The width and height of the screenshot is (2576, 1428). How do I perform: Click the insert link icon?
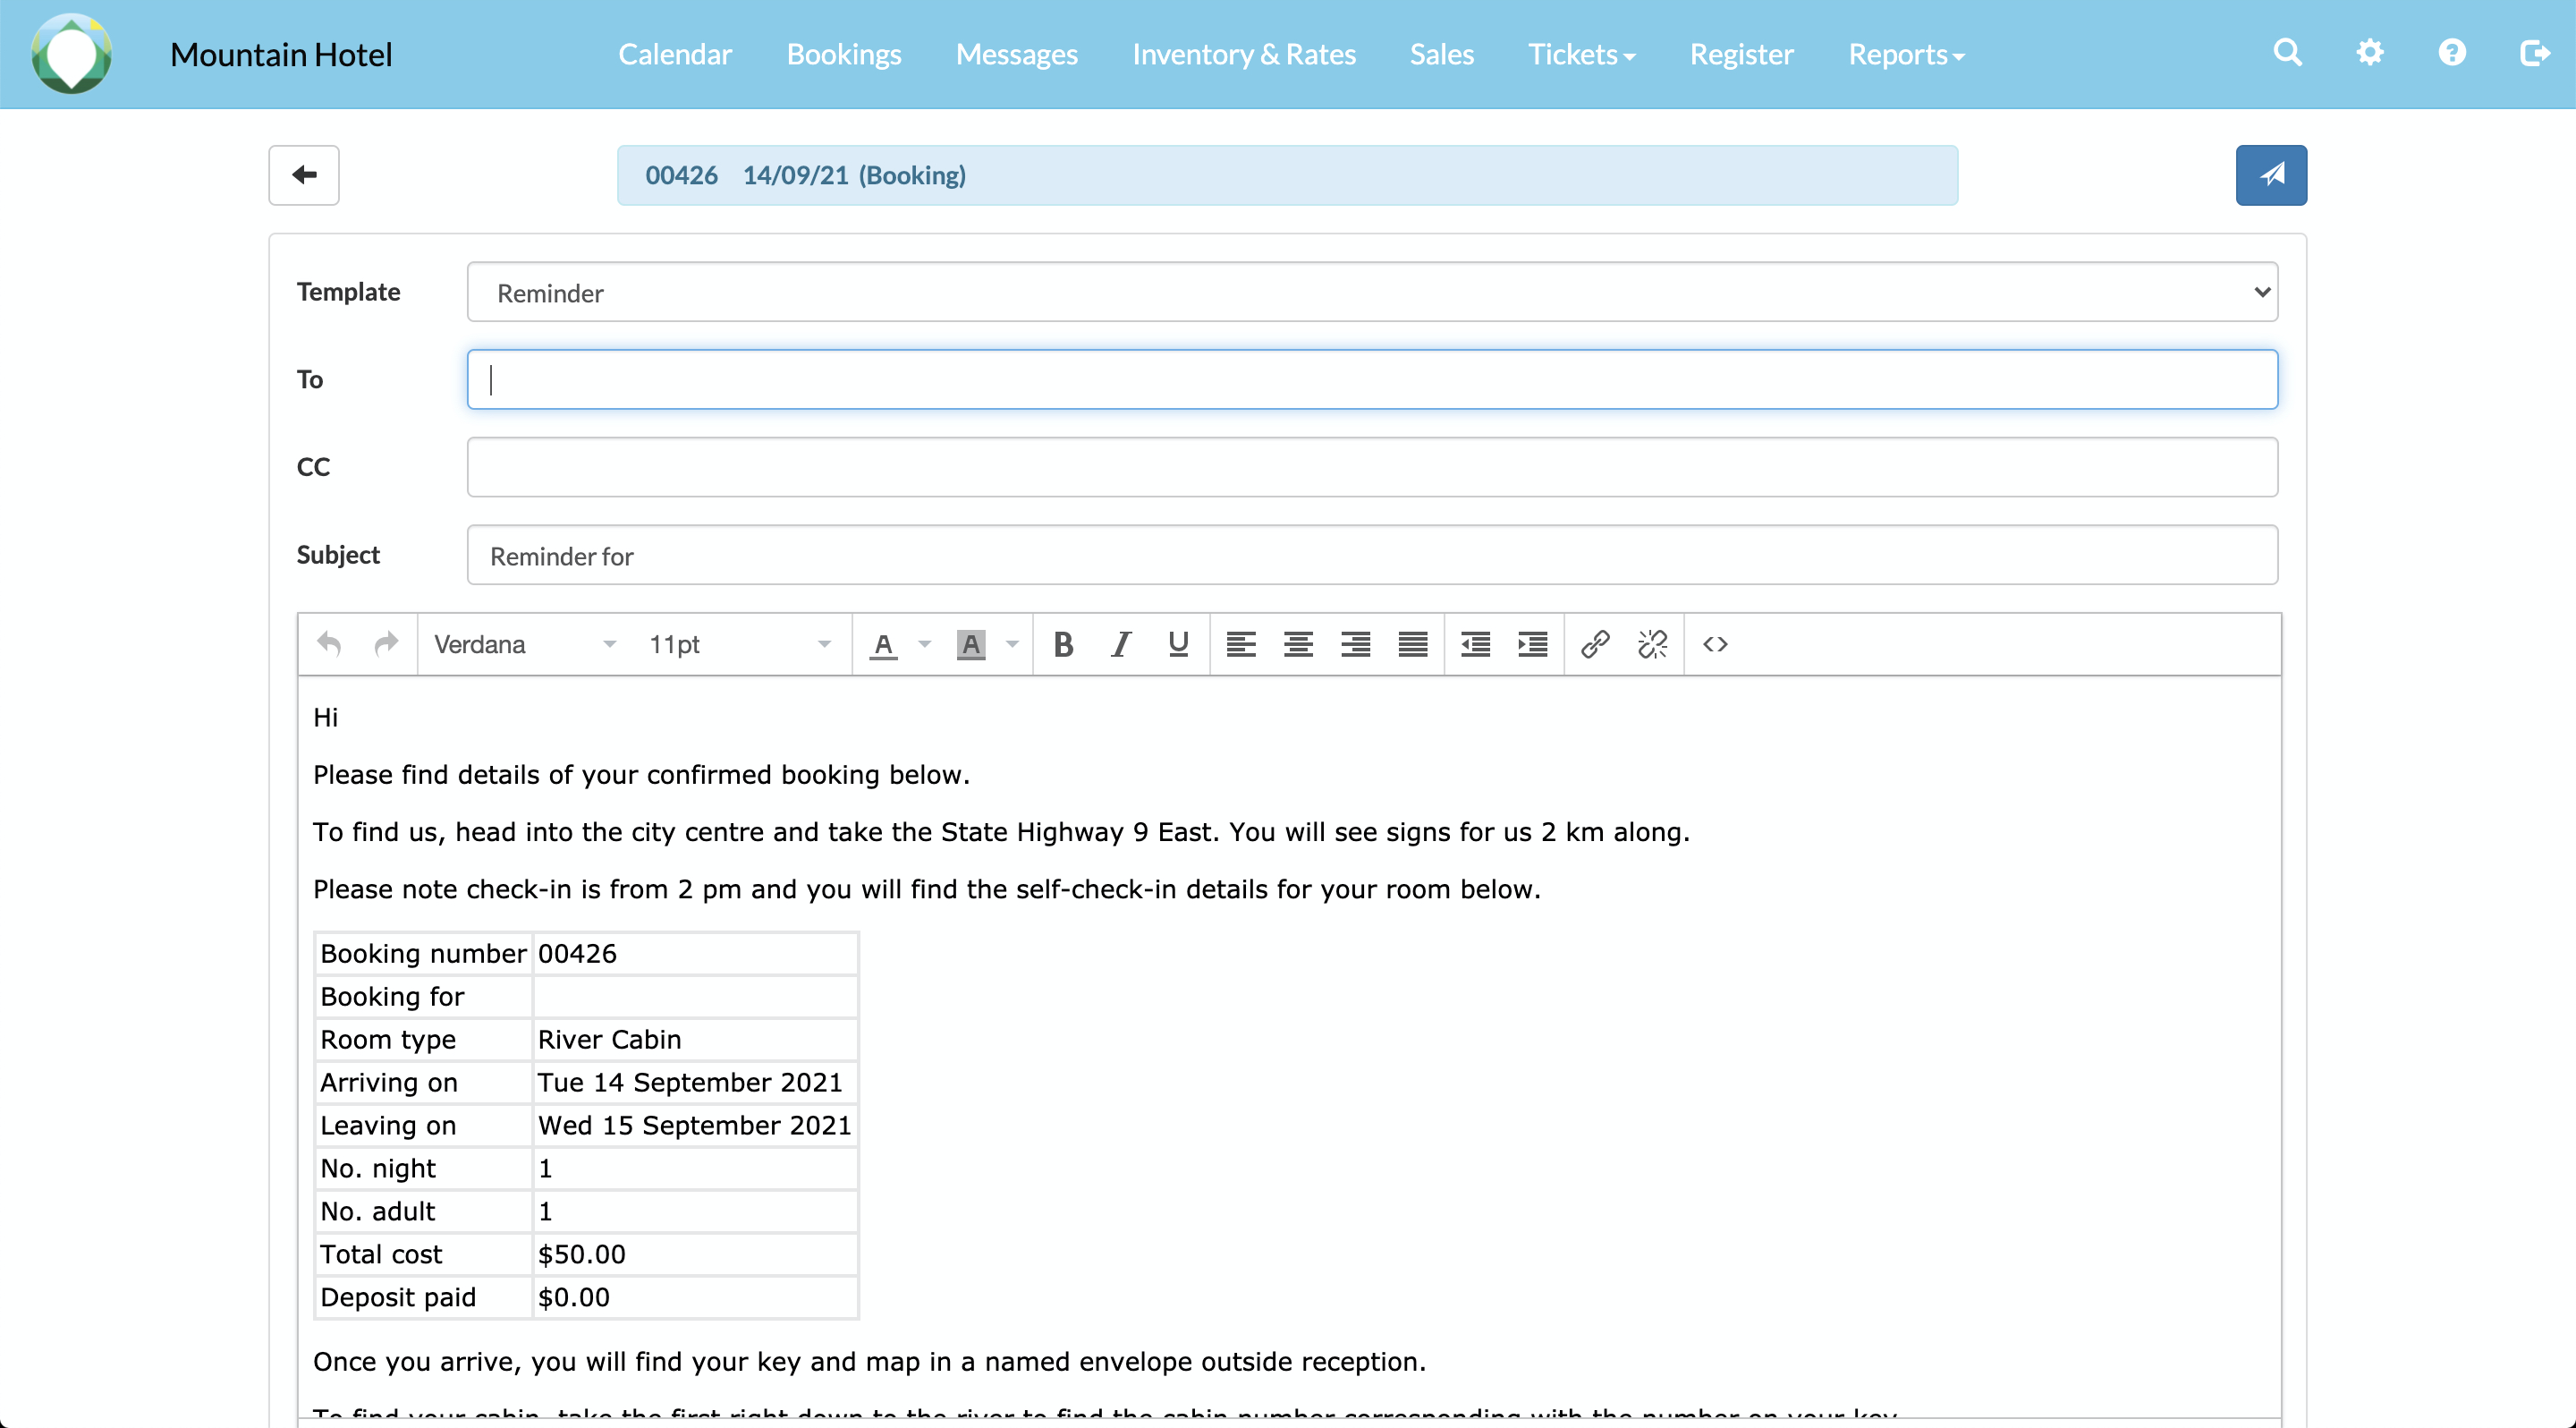tap(1594, 644)
